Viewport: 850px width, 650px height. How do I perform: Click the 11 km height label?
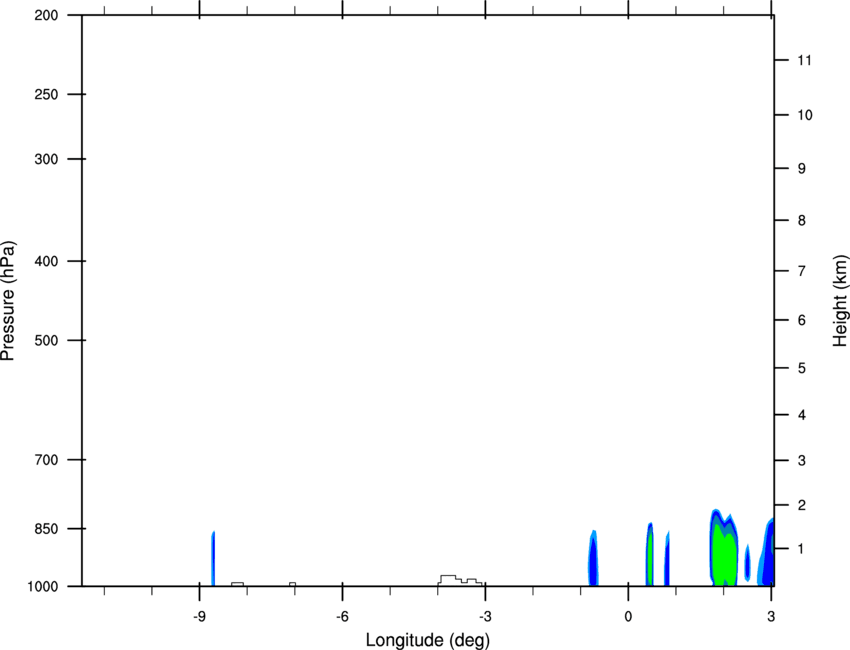pos(804,60)
